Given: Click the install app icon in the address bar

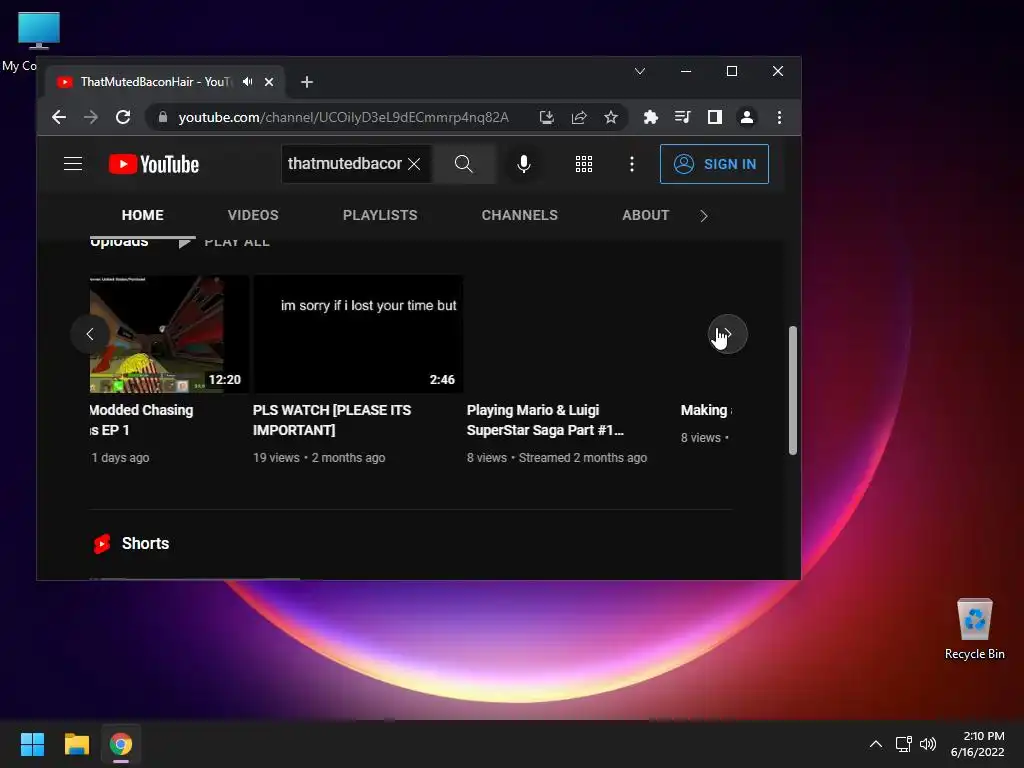Looking at the screenshot, I should click(x=547, y=117).
